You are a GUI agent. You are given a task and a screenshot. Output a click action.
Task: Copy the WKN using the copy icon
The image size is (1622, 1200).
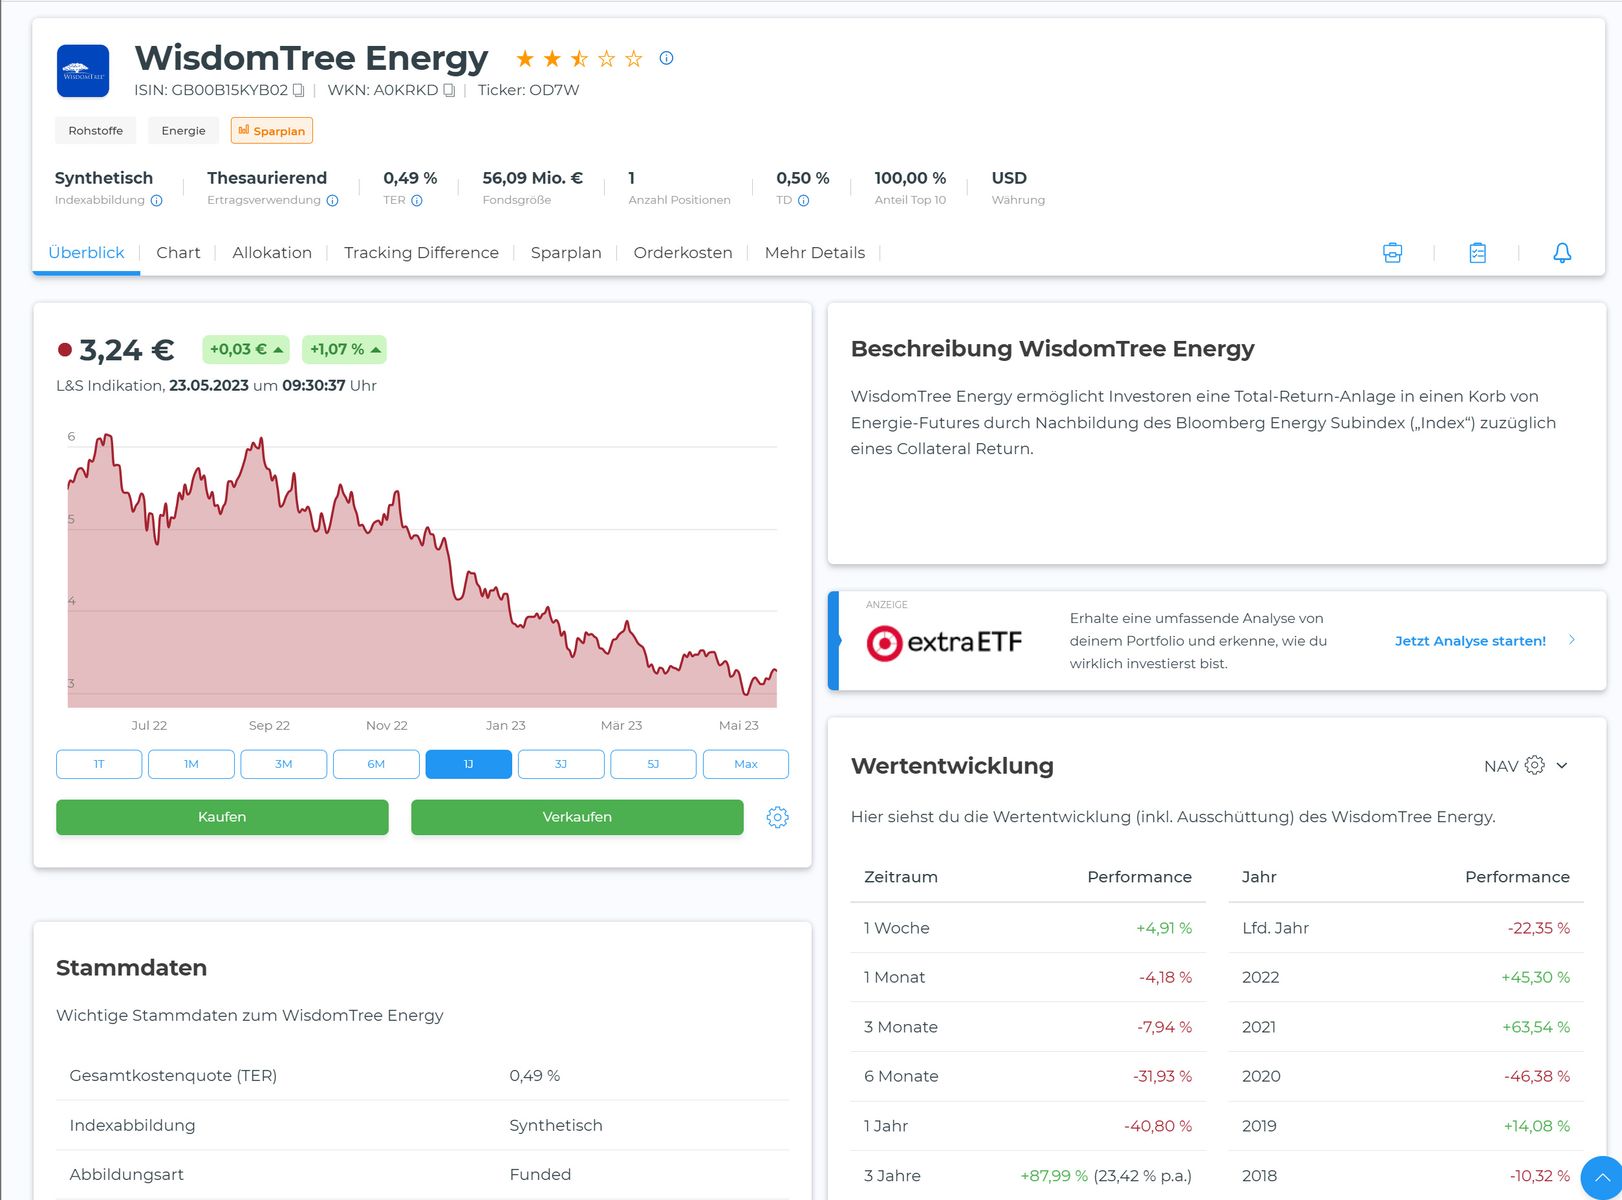[x=449, y=90]
